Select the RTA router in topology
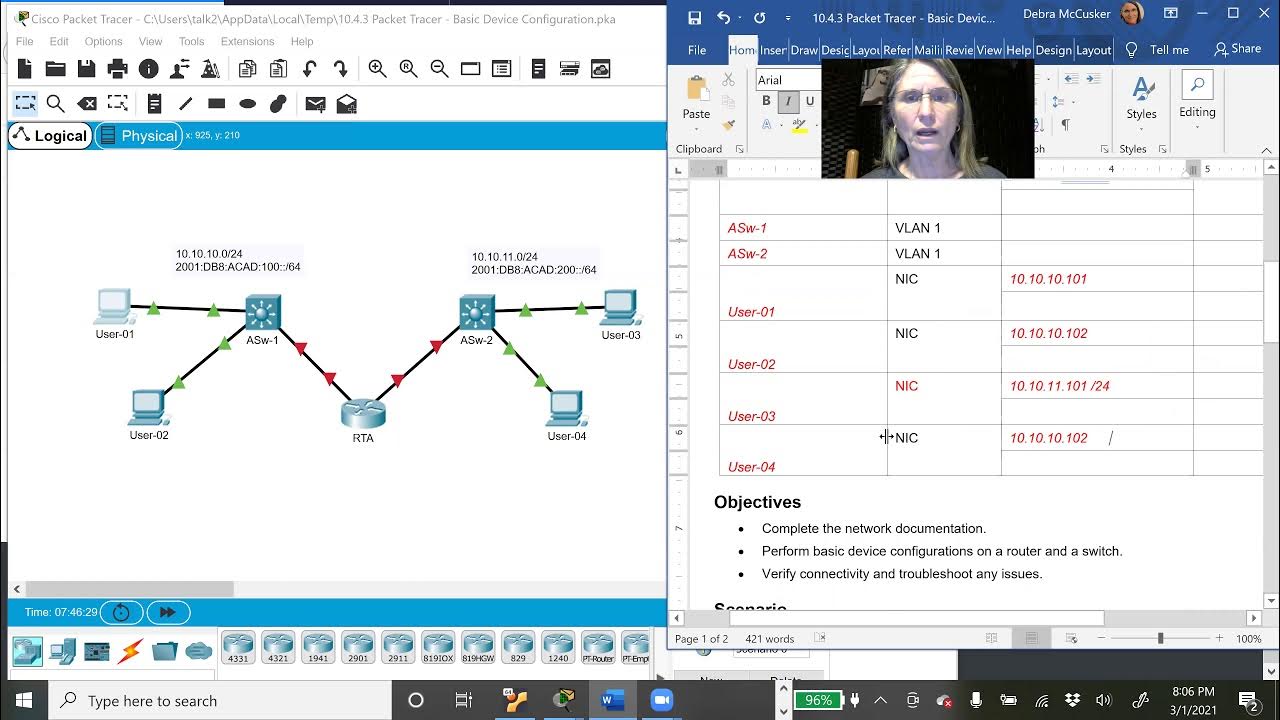 point(362,413)
